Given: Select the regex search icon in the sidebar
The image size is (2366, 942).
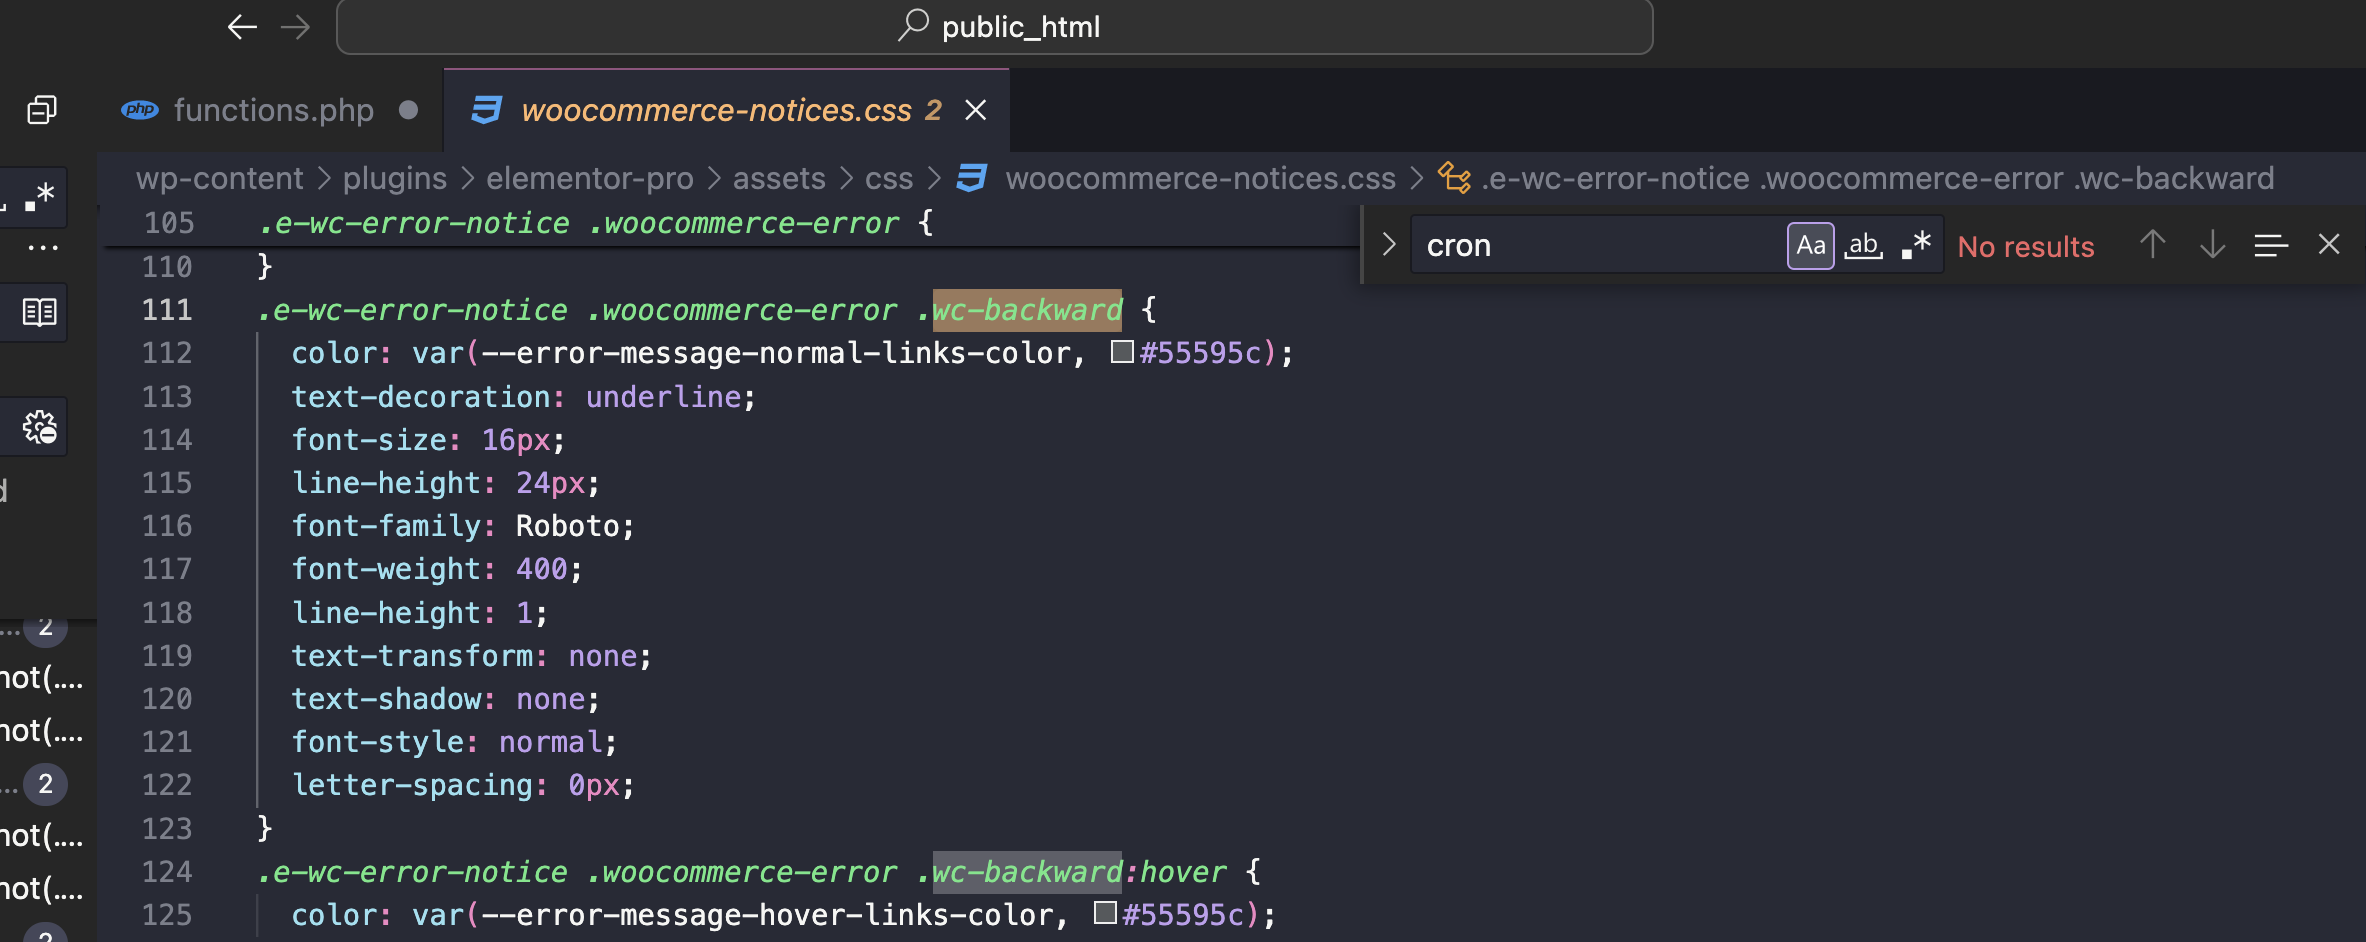Looking at the screenshot, I should pyautogui.click(x=38, y=196).
